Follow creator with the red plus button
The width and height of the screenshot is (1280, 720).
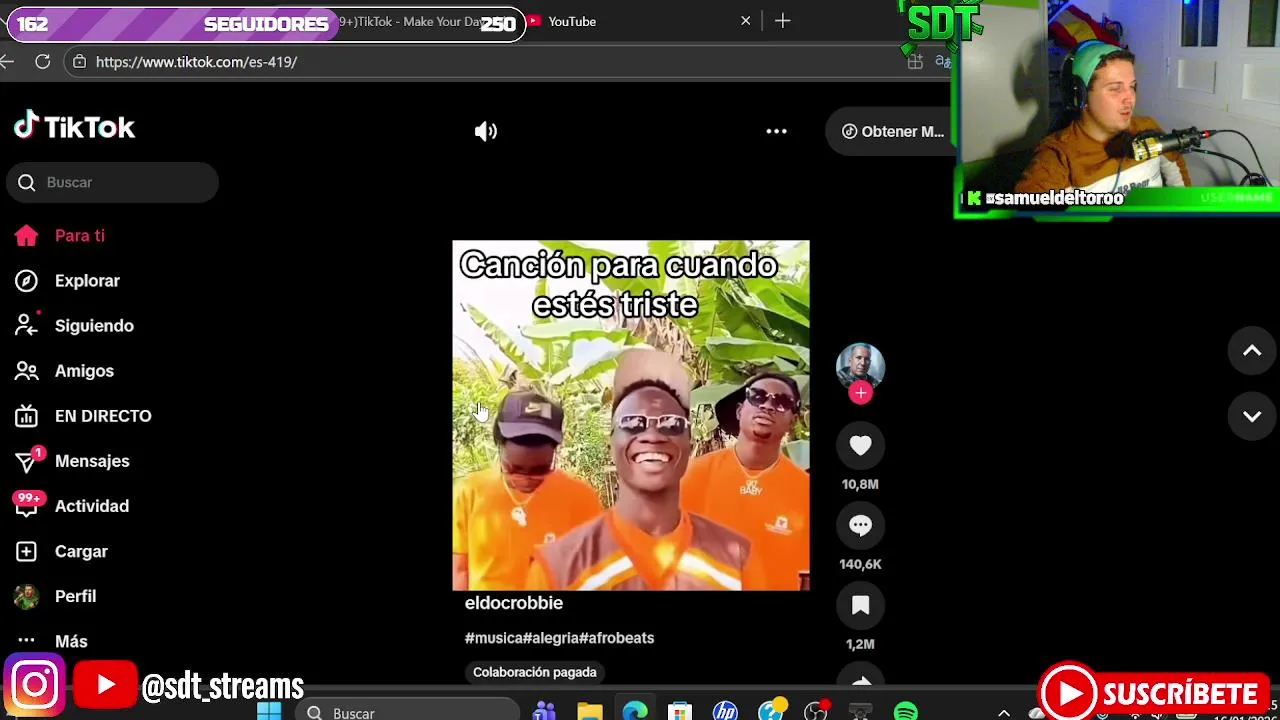(x=860, y=393)
